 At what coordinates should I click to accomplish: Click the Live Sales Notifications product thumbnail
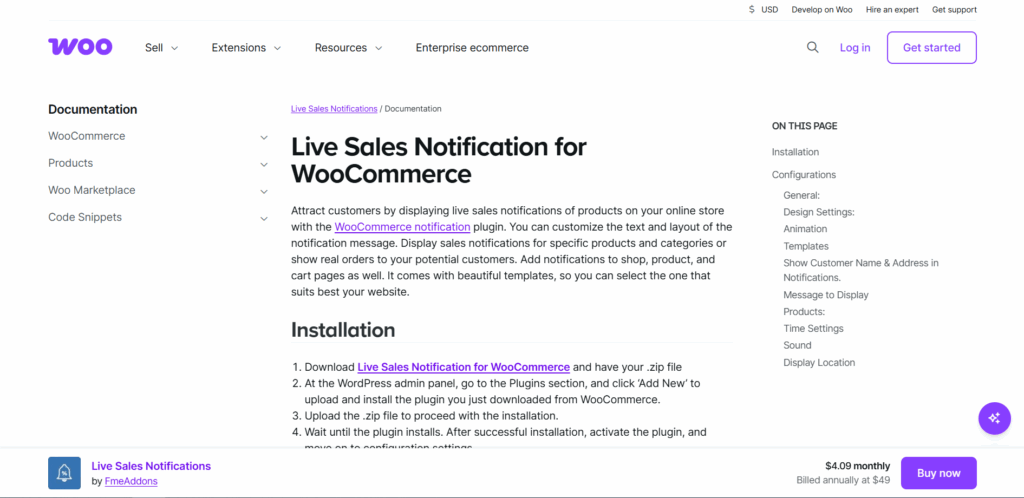pyautogui.click(x=64, y=473)
